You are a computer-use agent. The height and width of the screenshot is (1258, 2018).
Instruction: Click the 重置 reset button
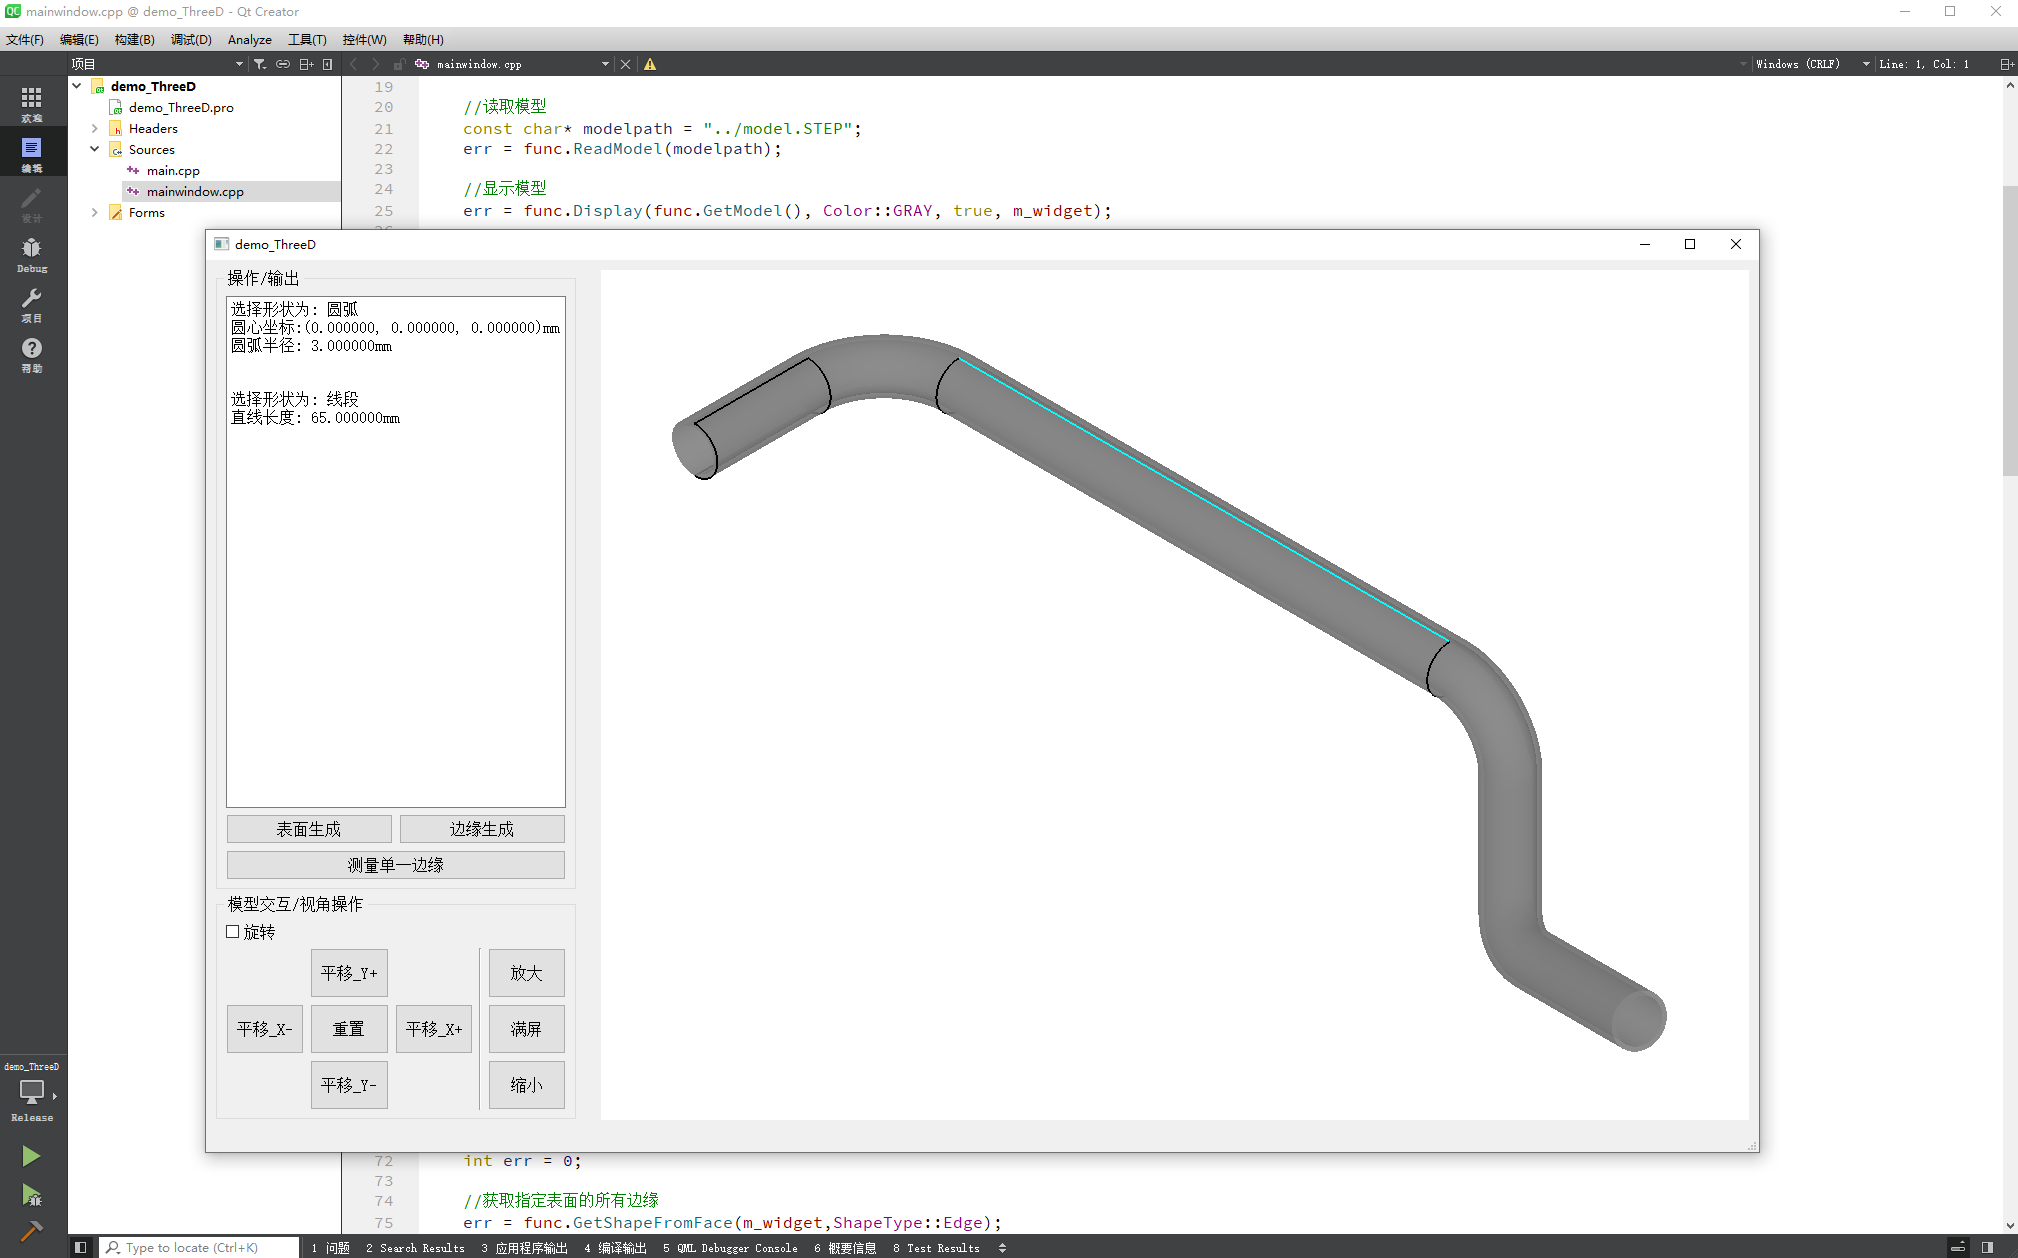(x=349, y=1029)
